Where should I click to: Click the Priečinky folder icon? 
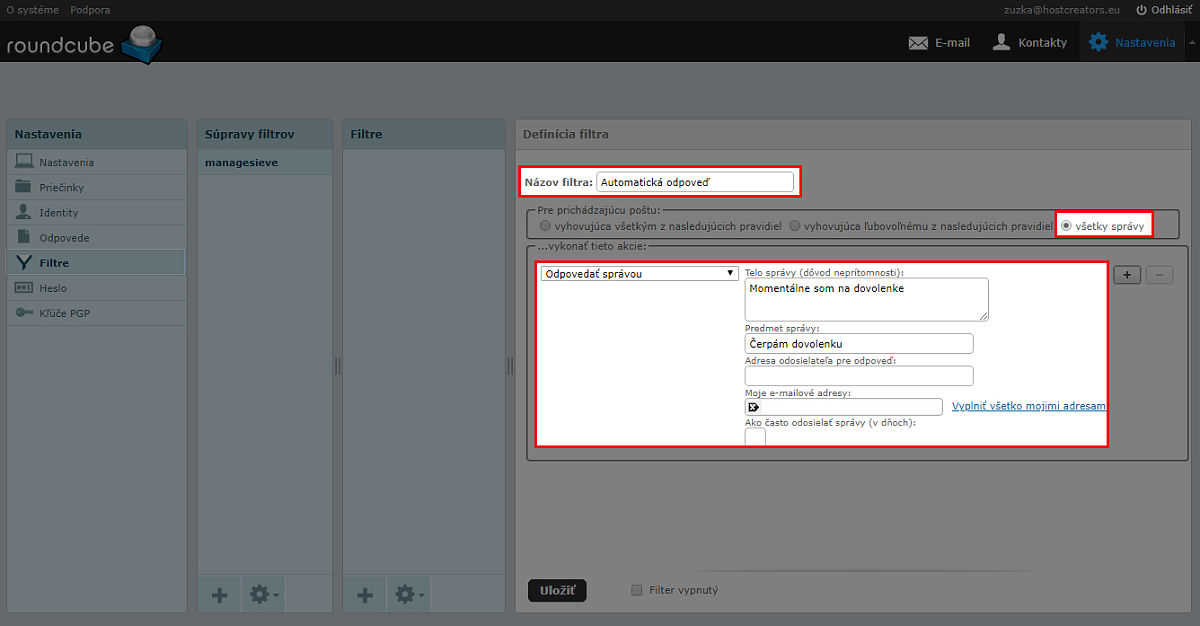pos(23,187)
